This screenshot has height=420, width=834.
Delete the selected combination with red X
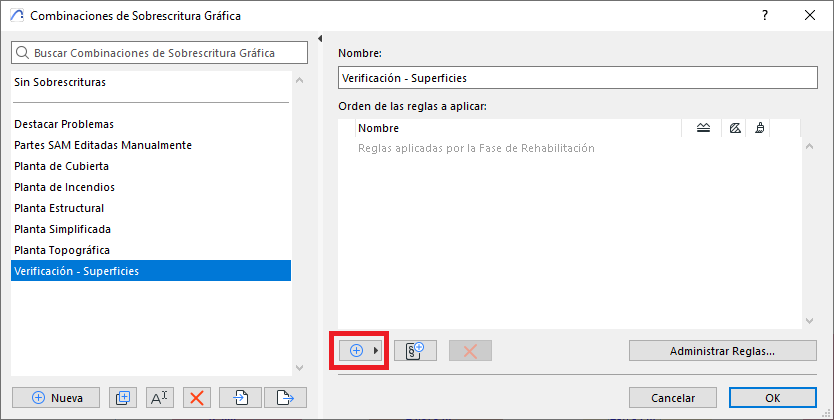pyautogui.click(x=197, y=397)
